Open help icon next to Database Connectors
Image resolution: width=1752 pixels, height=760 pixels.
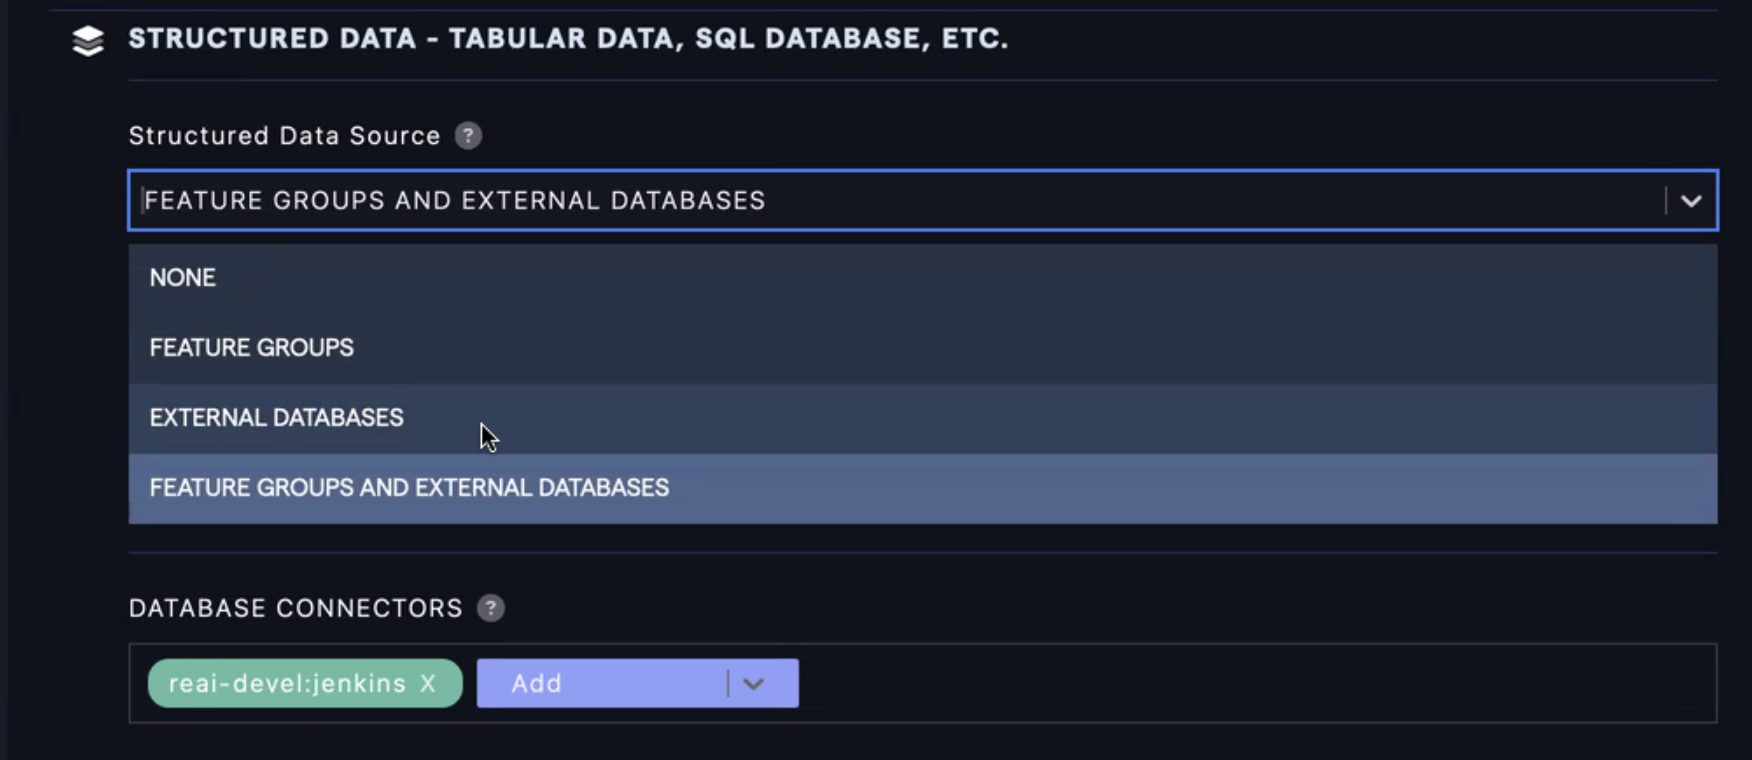491,608
